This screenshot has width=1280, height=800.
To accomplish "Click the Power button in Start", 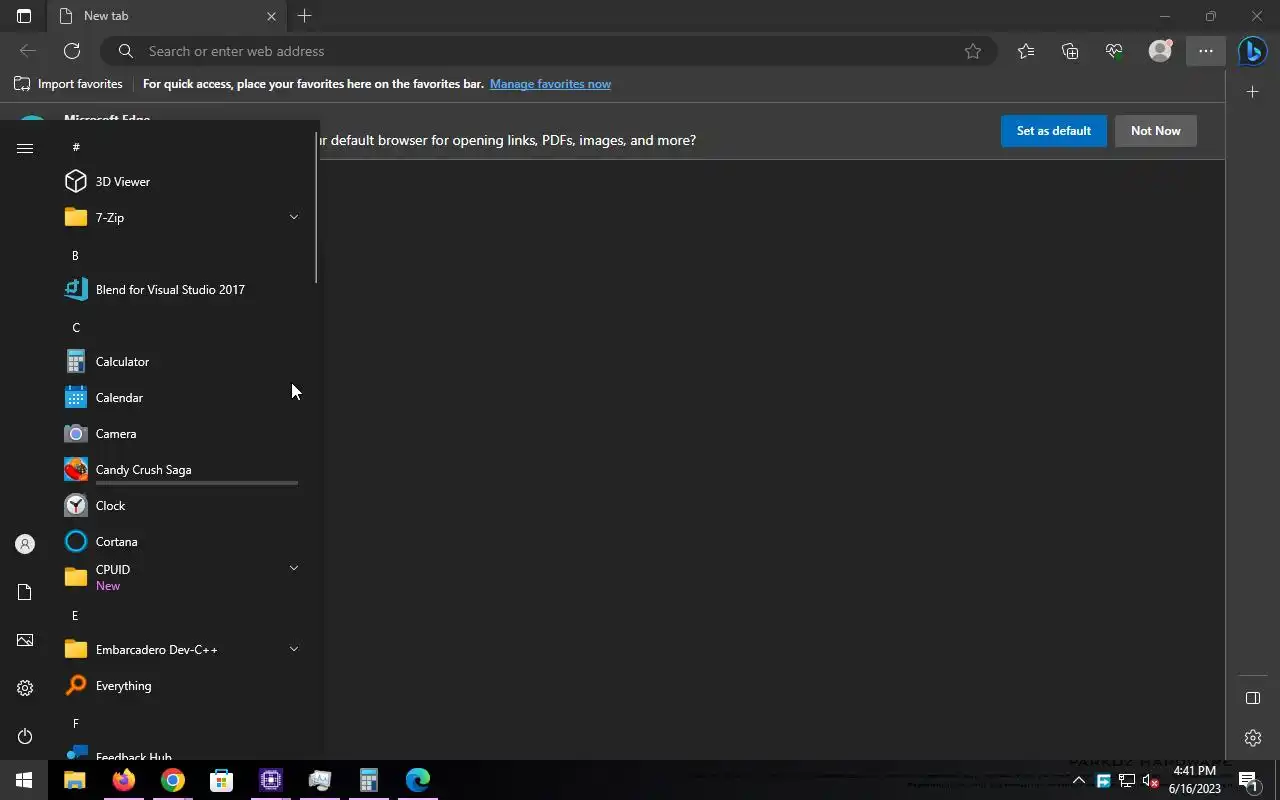I will click(x=25, y=736).
